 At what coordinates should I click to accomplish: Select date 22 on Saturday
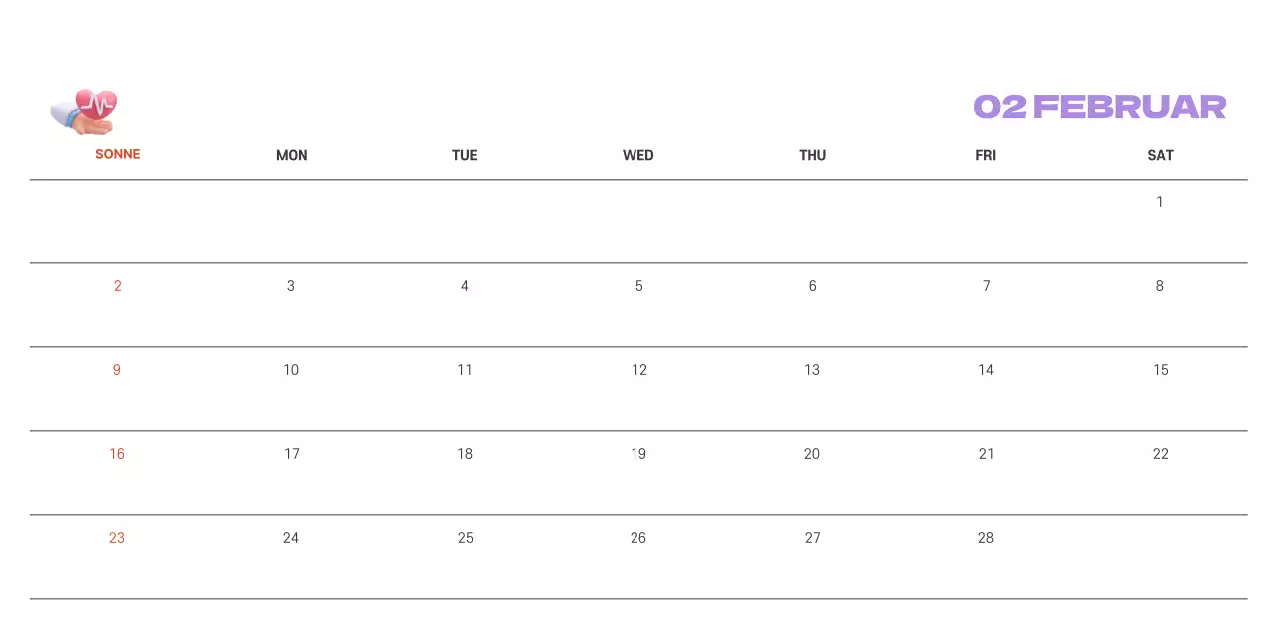tap(1160, 454)
